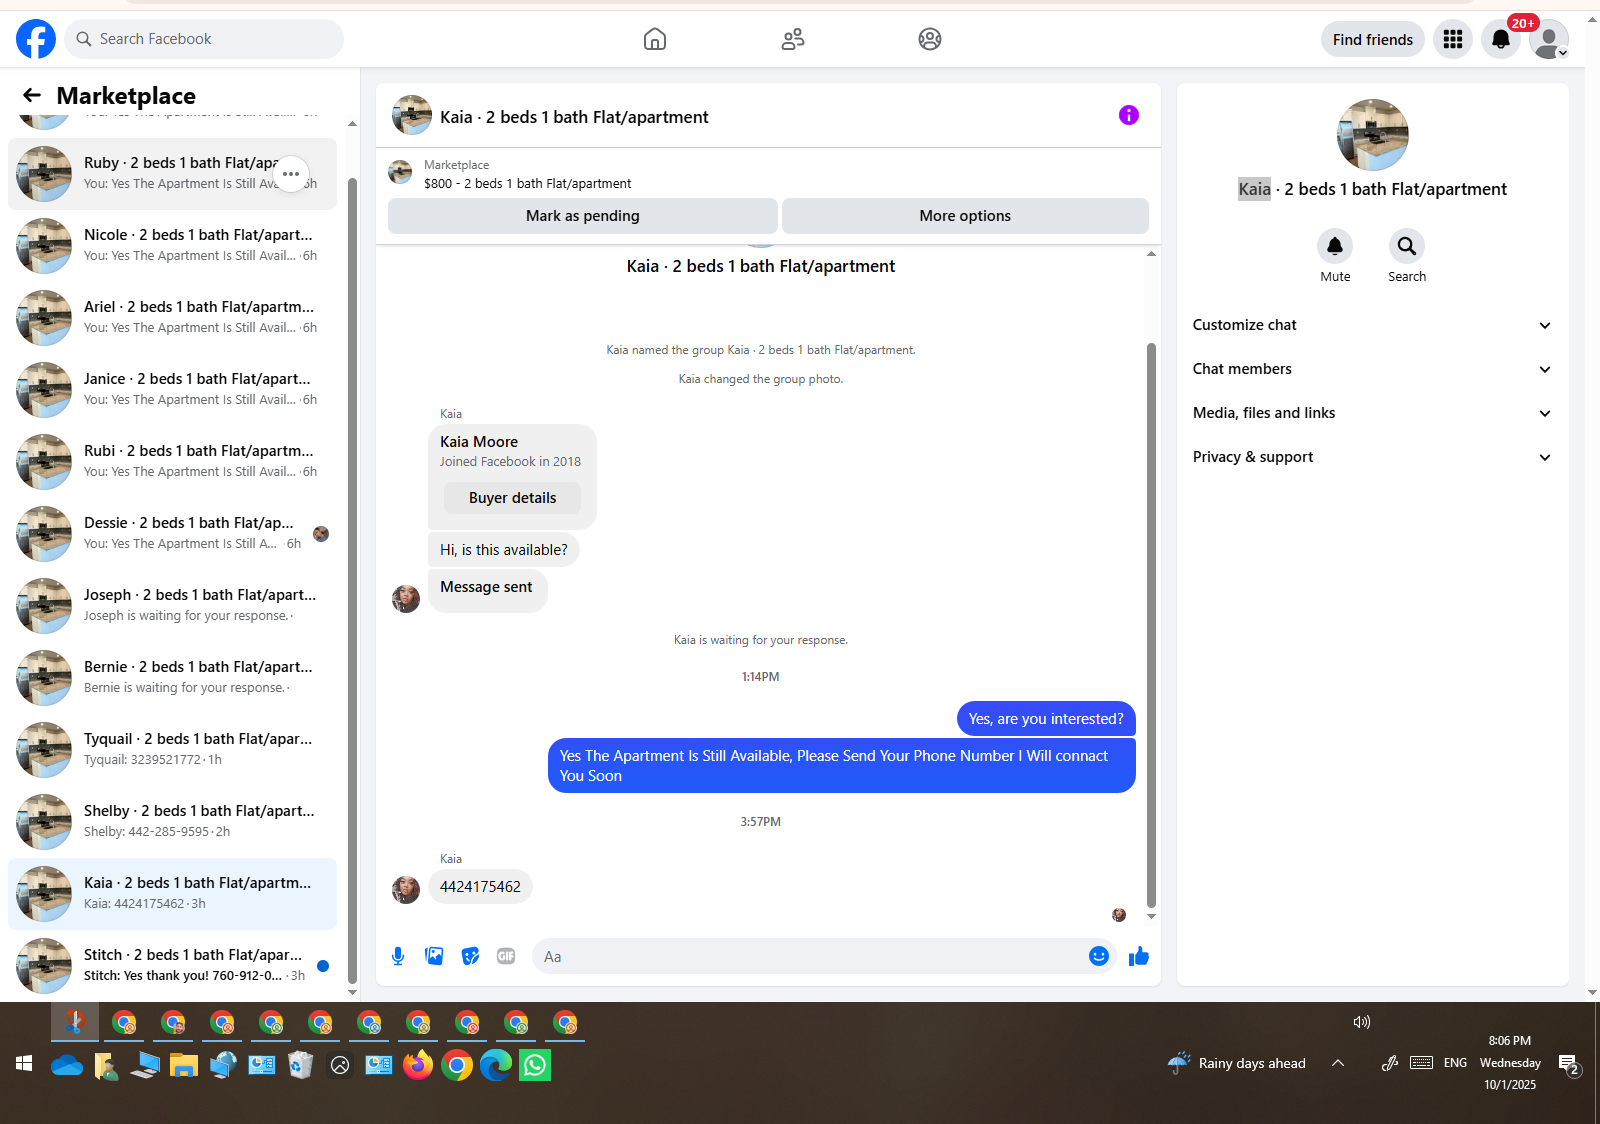Click the conversation list scrollbar
Screen dimensions: 1600x1124
[x=352, y=580]
